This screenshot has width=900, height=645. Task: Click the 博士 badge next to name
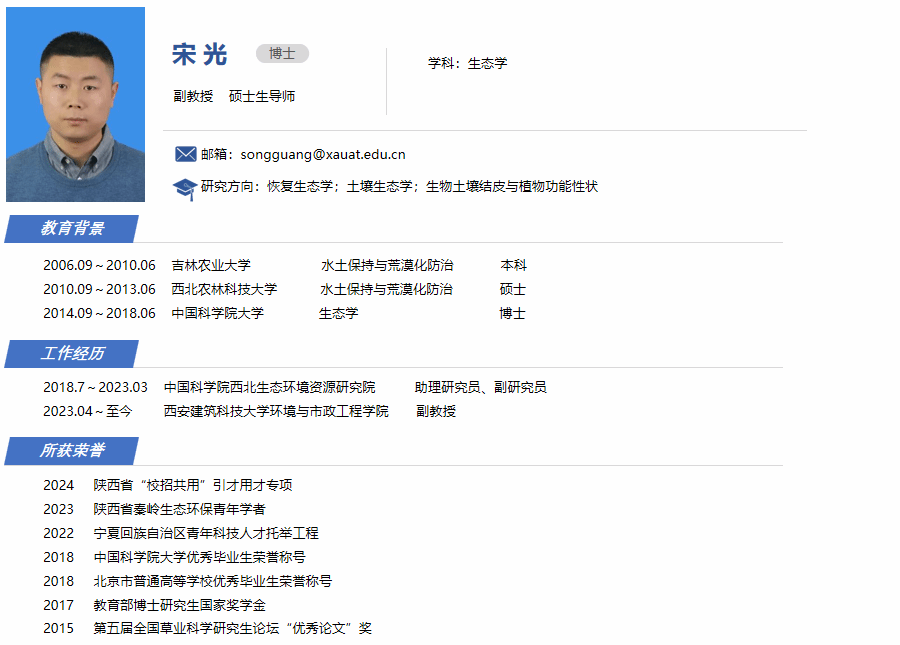point(282,54)
